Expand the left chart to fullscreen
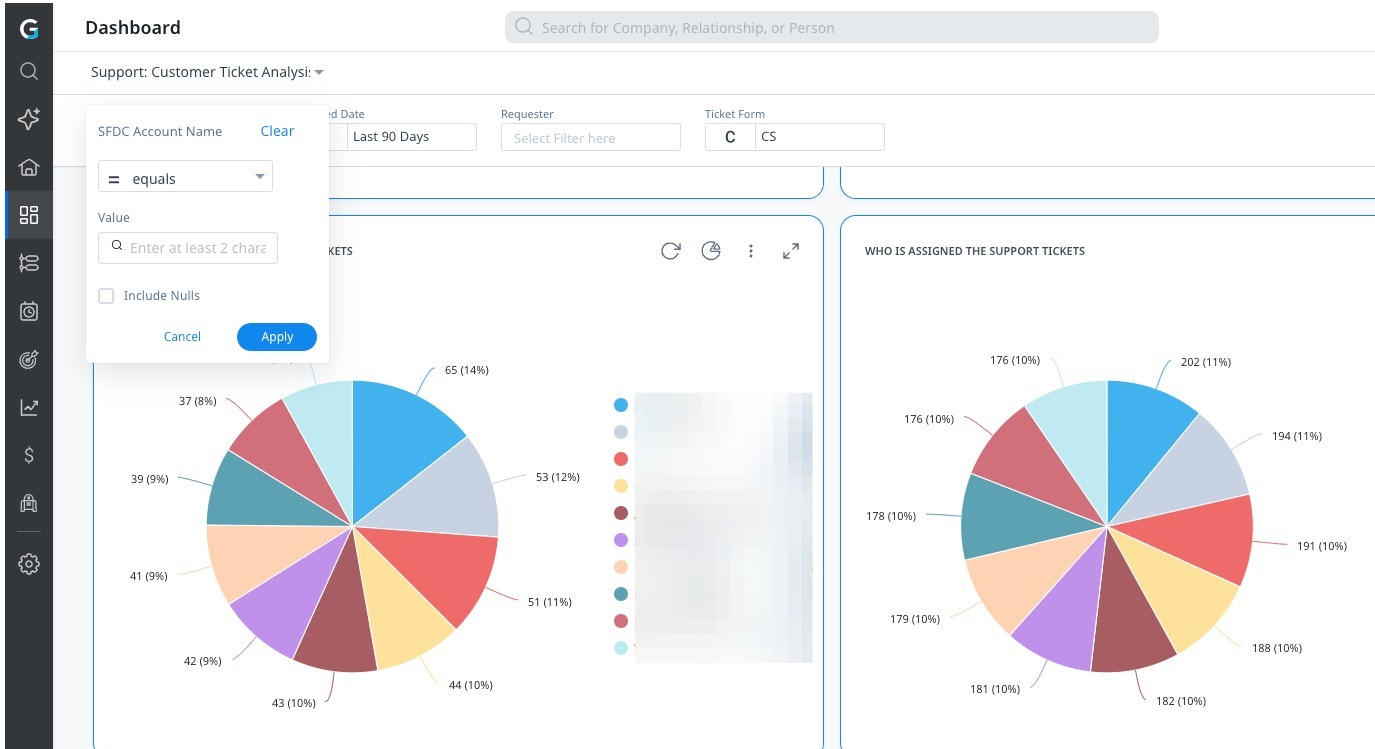The width and height of the screenshot is (1375, 749). pyautogui.click(x=791, y=251)
